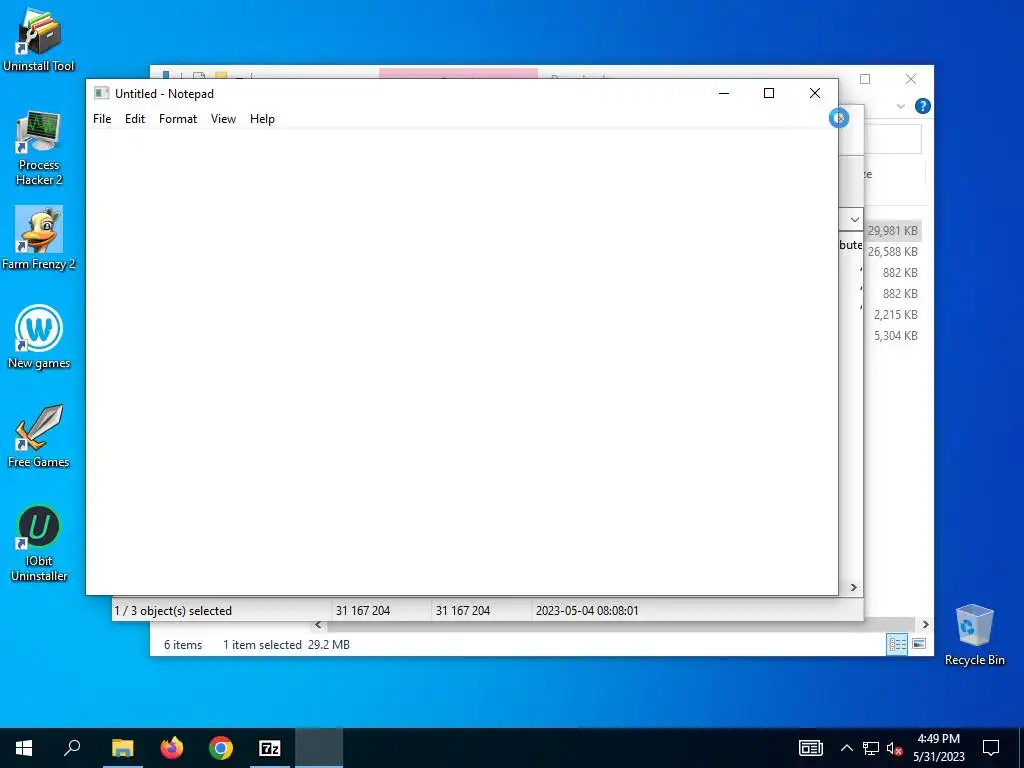
Task: Click the Notepad title bar icon
Action: pos(101,93)
